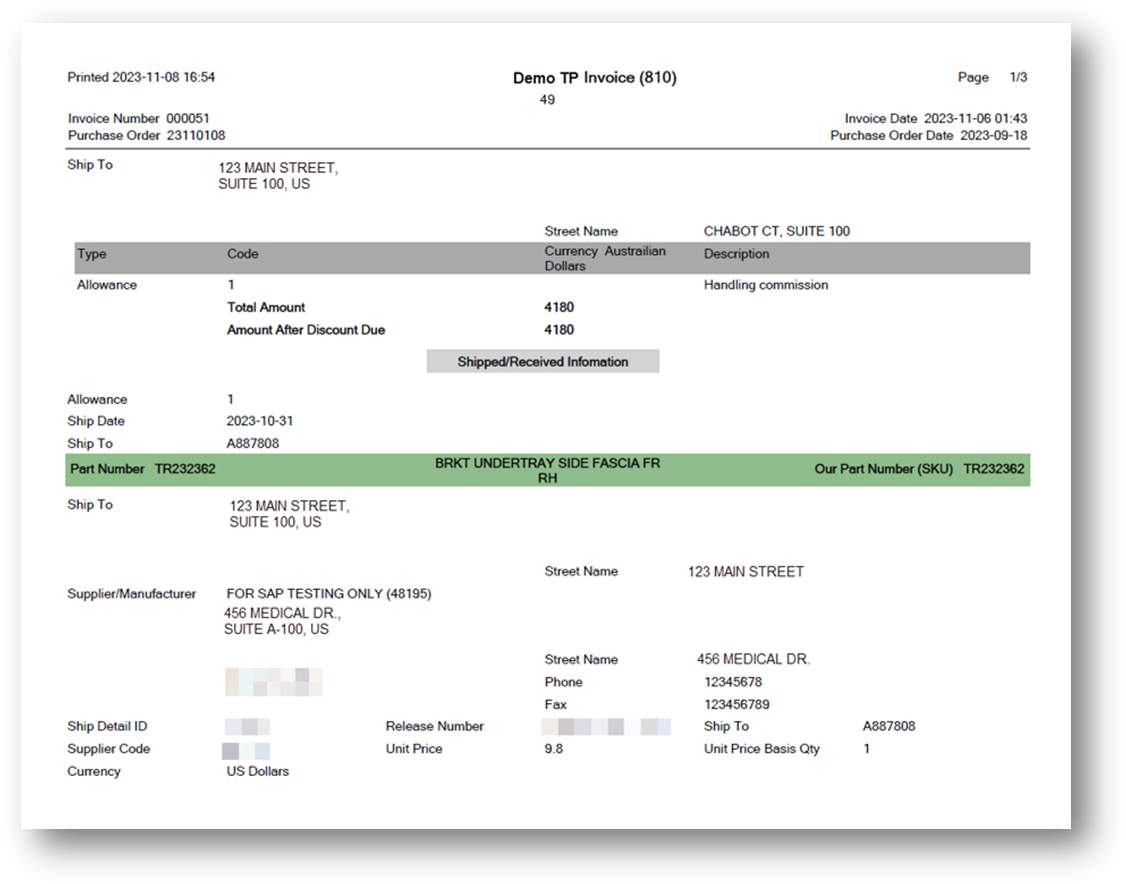The image size is (1126, 884).
Task: Click 'Part Number TR232362' in green bar
Action: click(x=143, y=469)
